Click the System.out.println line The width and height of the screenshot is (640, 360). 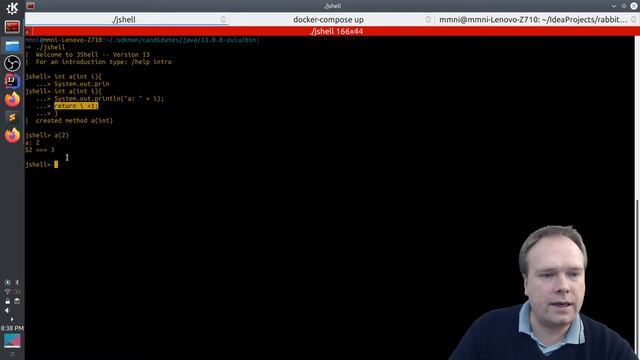[109, 99]
